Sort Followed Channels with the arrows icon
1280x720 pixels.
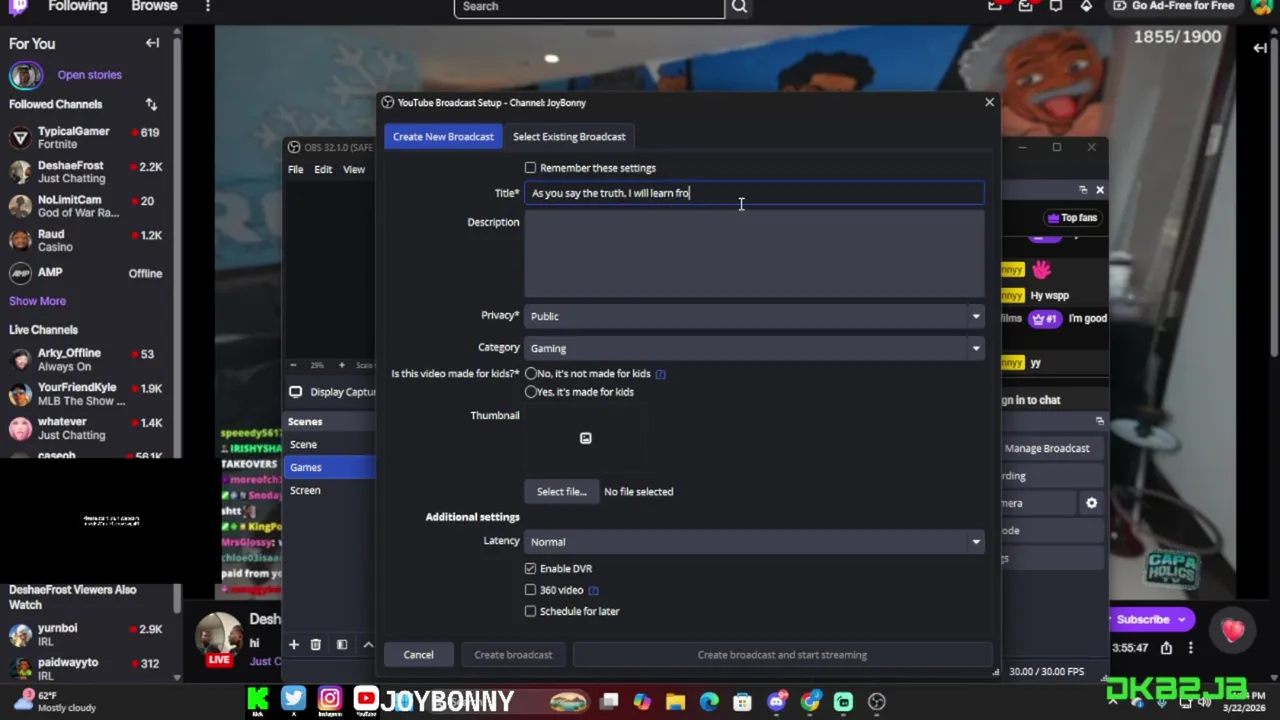(x=151, y=104)
